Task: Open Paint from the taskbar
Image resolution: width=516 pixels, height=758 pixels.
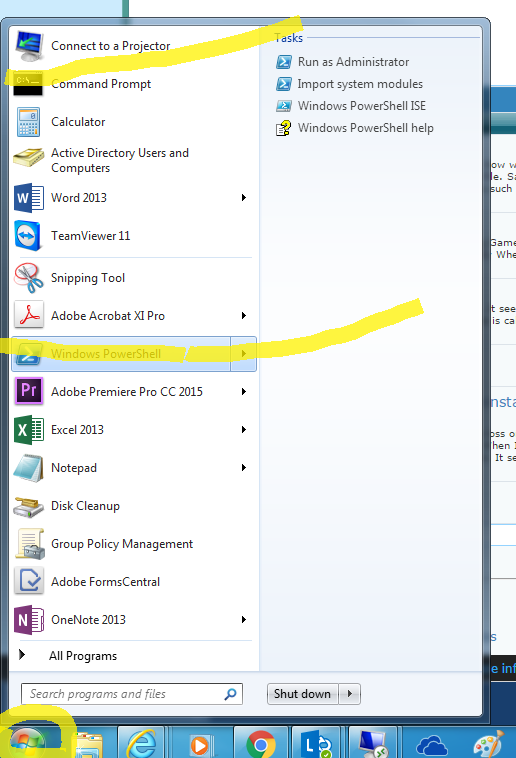Action: pos(488,744)
